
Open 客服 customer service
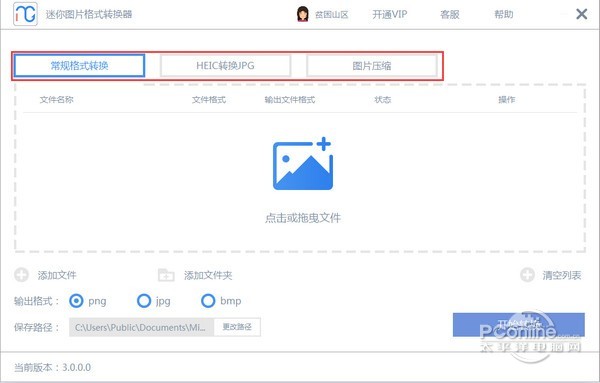click(x=450, y=15)
